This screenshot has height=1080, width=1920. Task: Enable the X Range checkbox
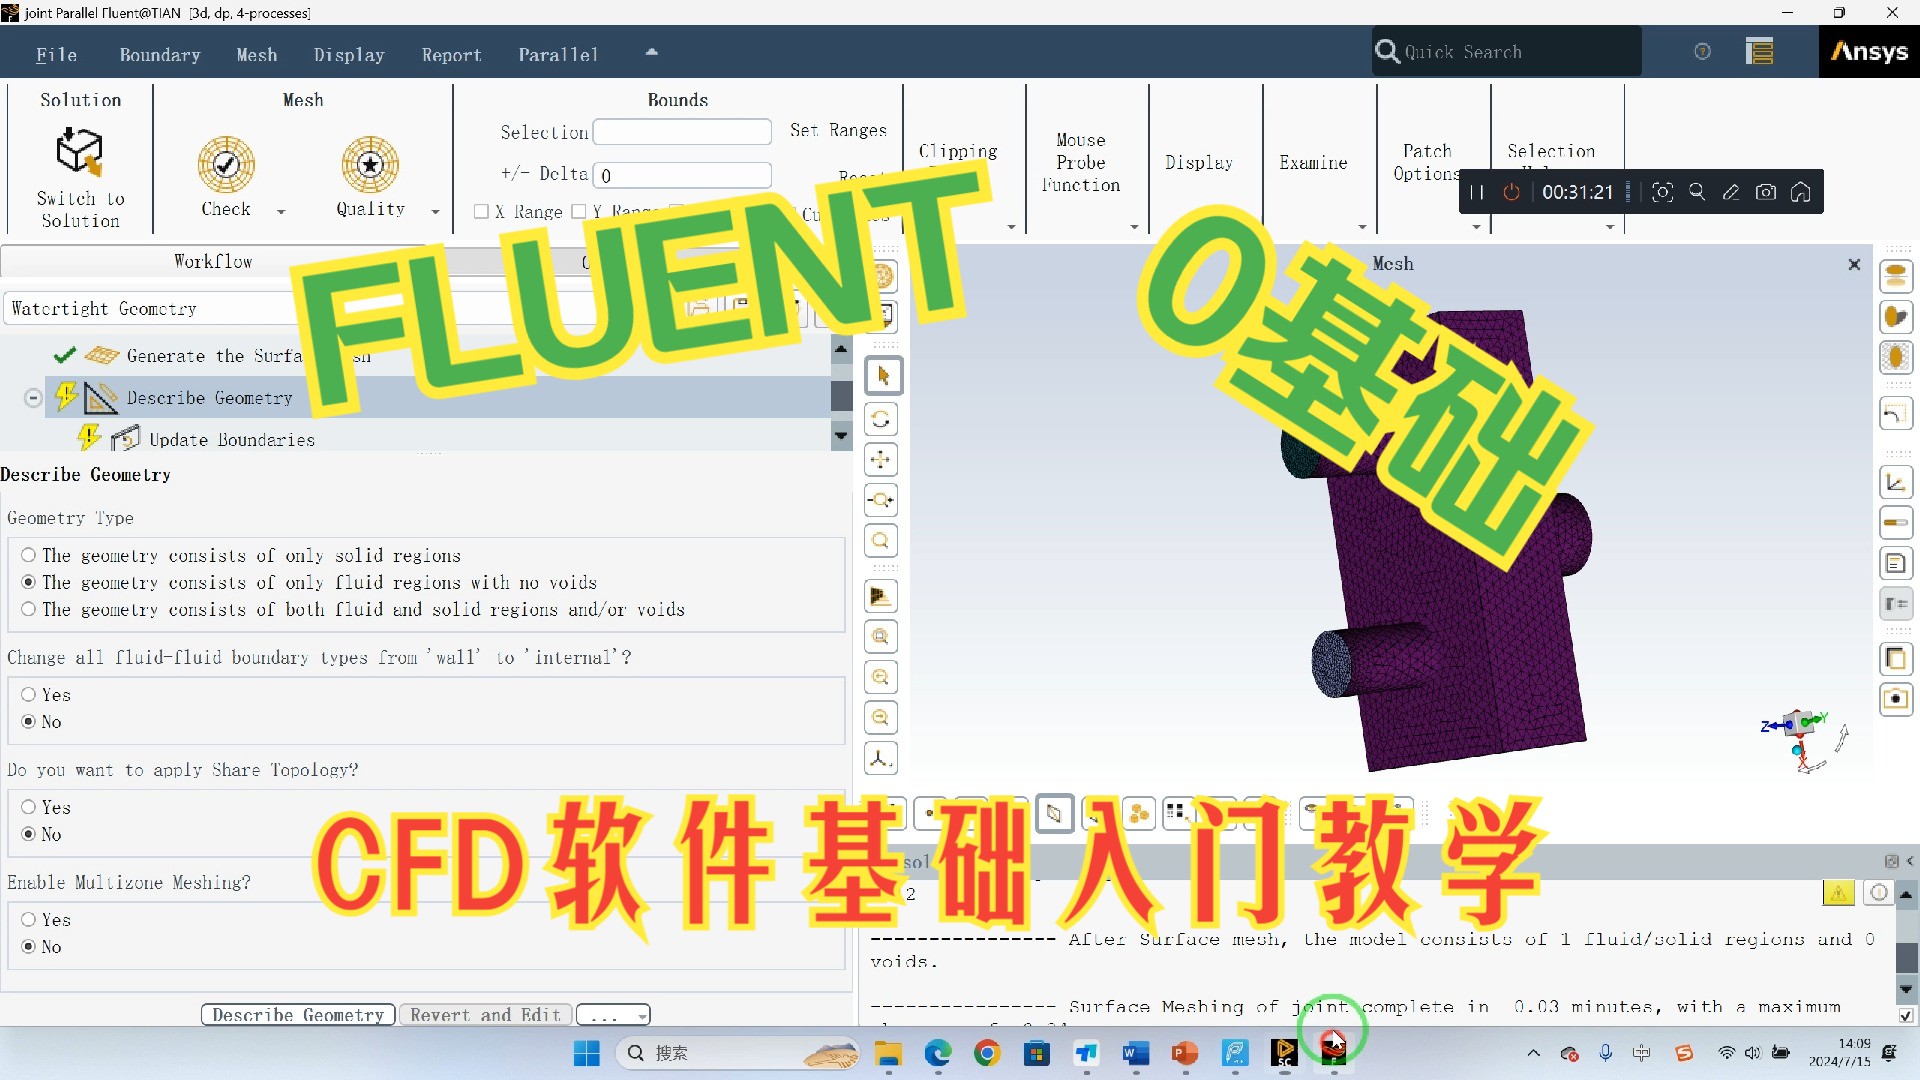point(481,211)
